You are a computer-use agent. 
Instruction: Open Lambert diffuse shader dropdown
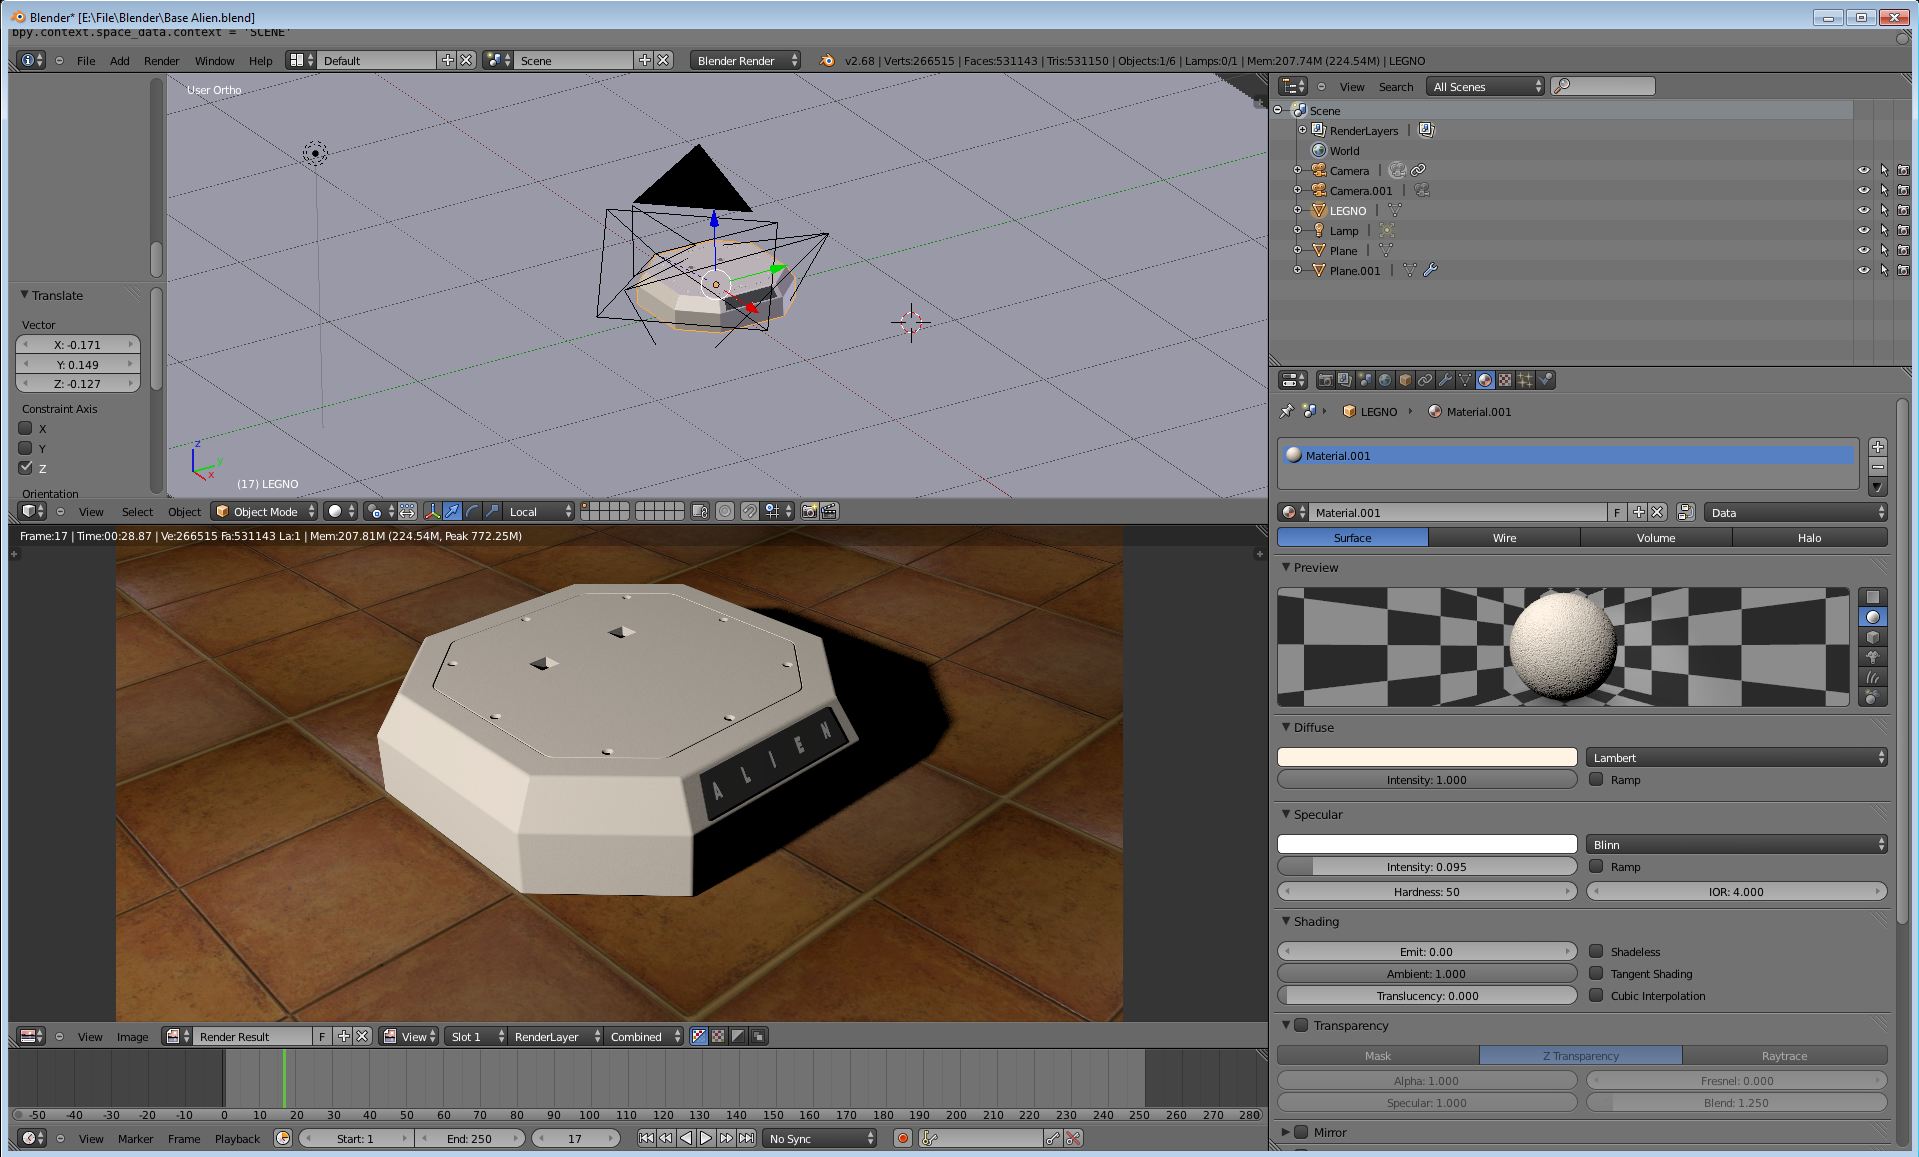pyautogui.click(x=1737, y=757)
